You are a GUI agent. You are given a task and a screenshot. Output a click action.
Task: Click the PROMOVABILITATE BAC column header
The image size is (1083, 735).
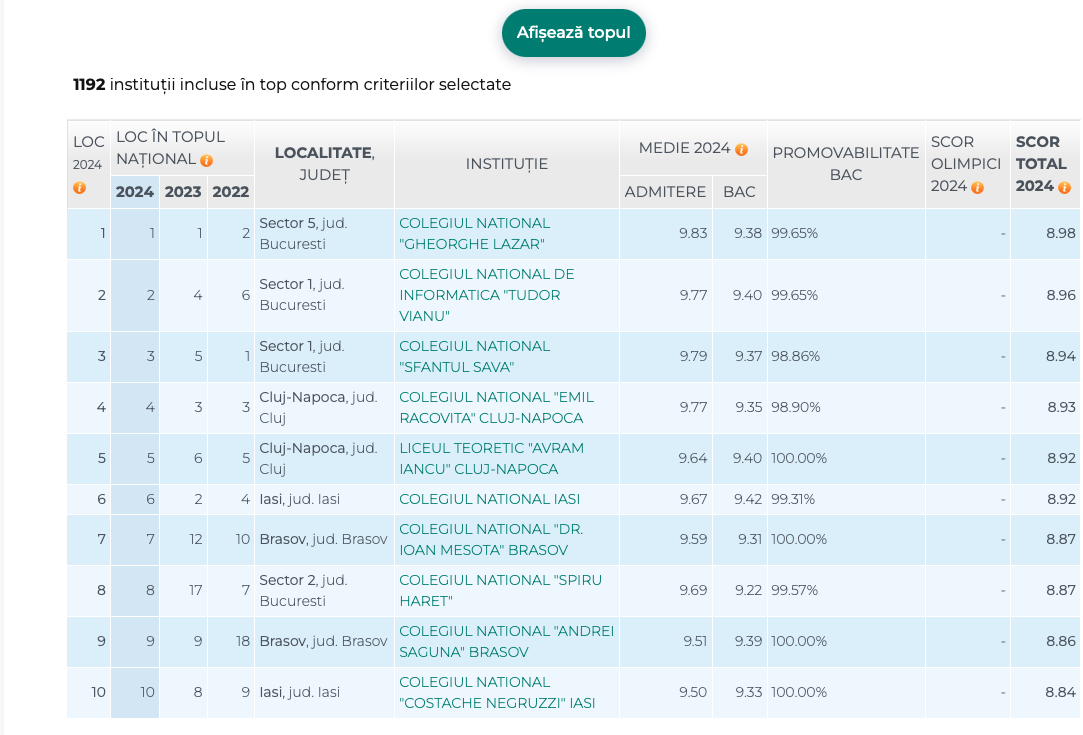click(846, 164)
